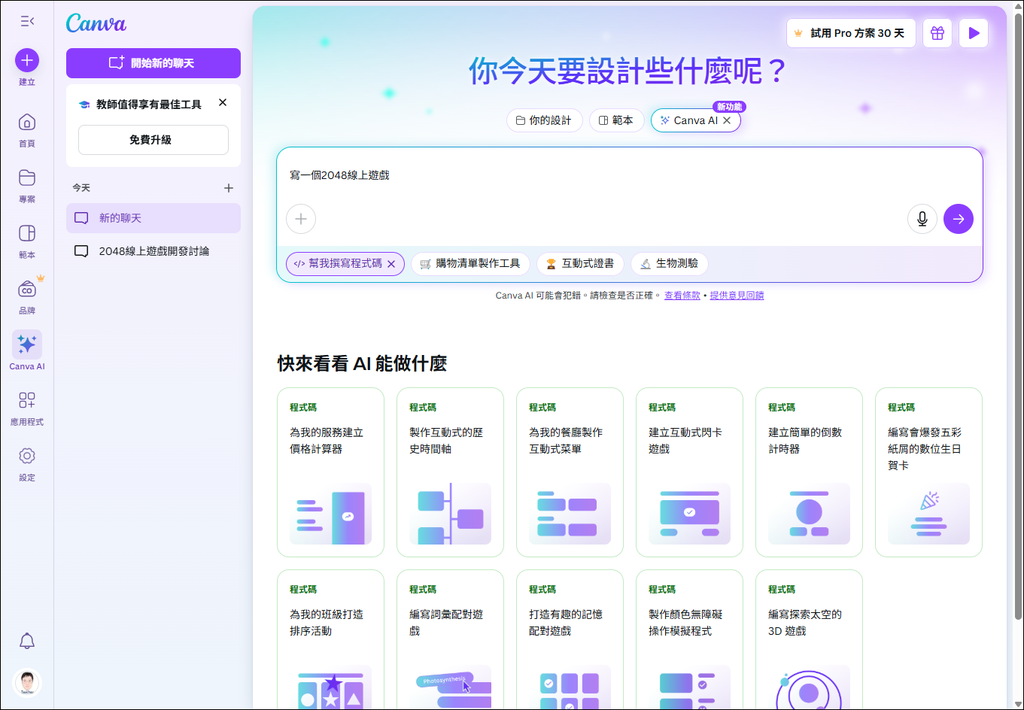This screenshot has width=1024, height=710.
Task: Open 製作顏色無障礙操作模擬程式 card
Action: [x=689, y=640]
